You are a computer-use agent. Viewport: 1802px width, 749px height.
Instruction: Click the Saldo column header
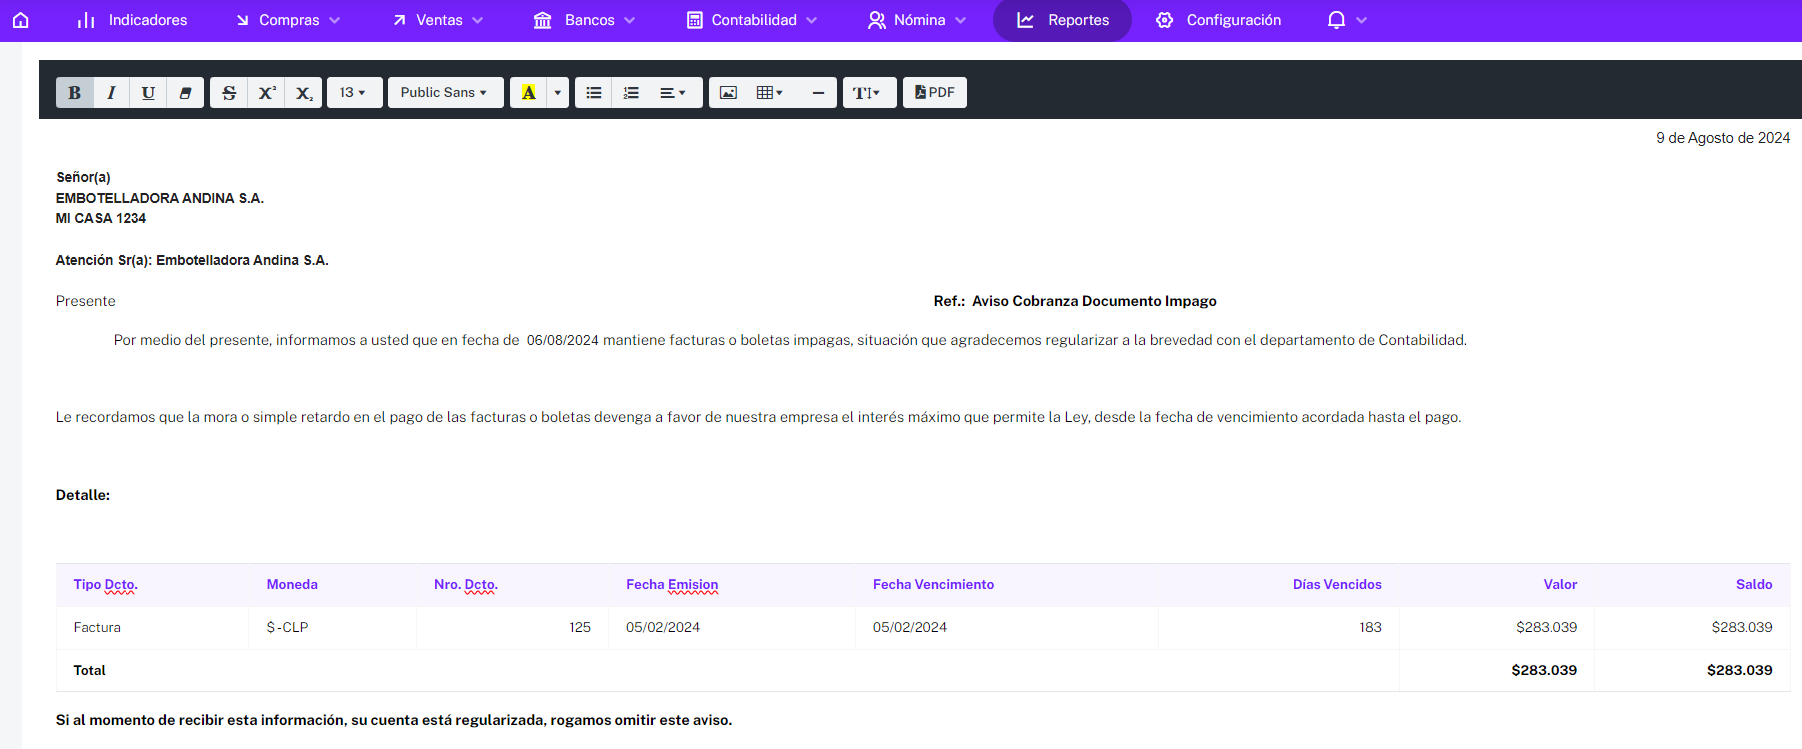pyautogui.click(x=1754, y=585)
